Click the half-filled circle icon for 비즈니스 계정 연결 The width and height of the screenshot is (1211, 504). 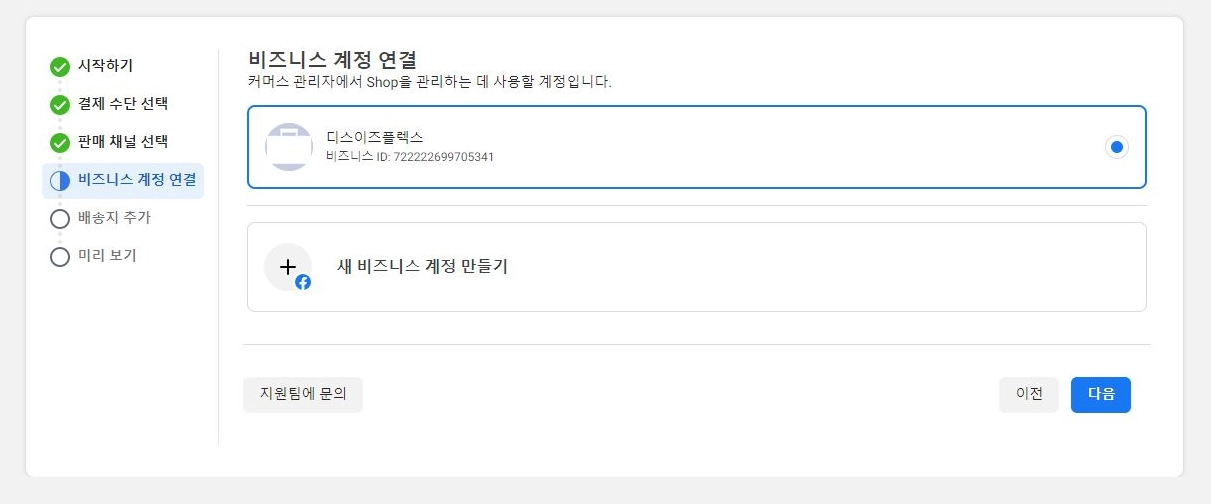pyautogui.click(x=60, y=181)
